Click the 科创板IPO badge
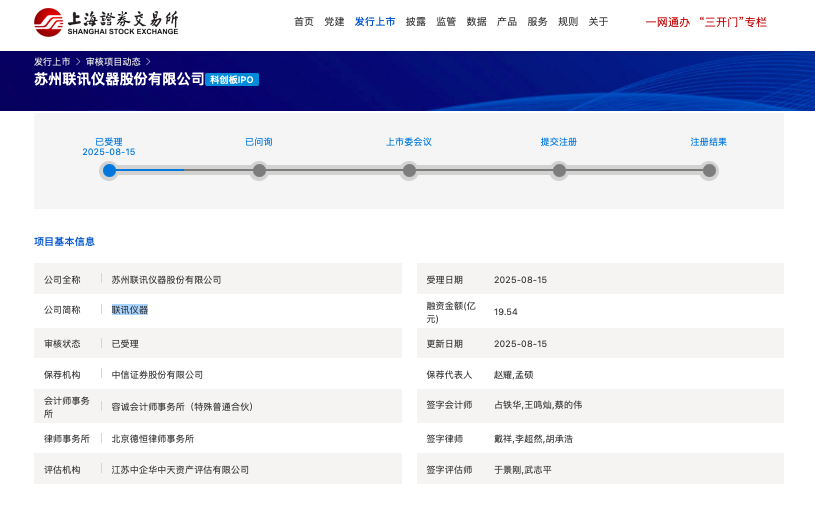The height and width of the screenshot is (505, 815). click(x=232, y=79)
